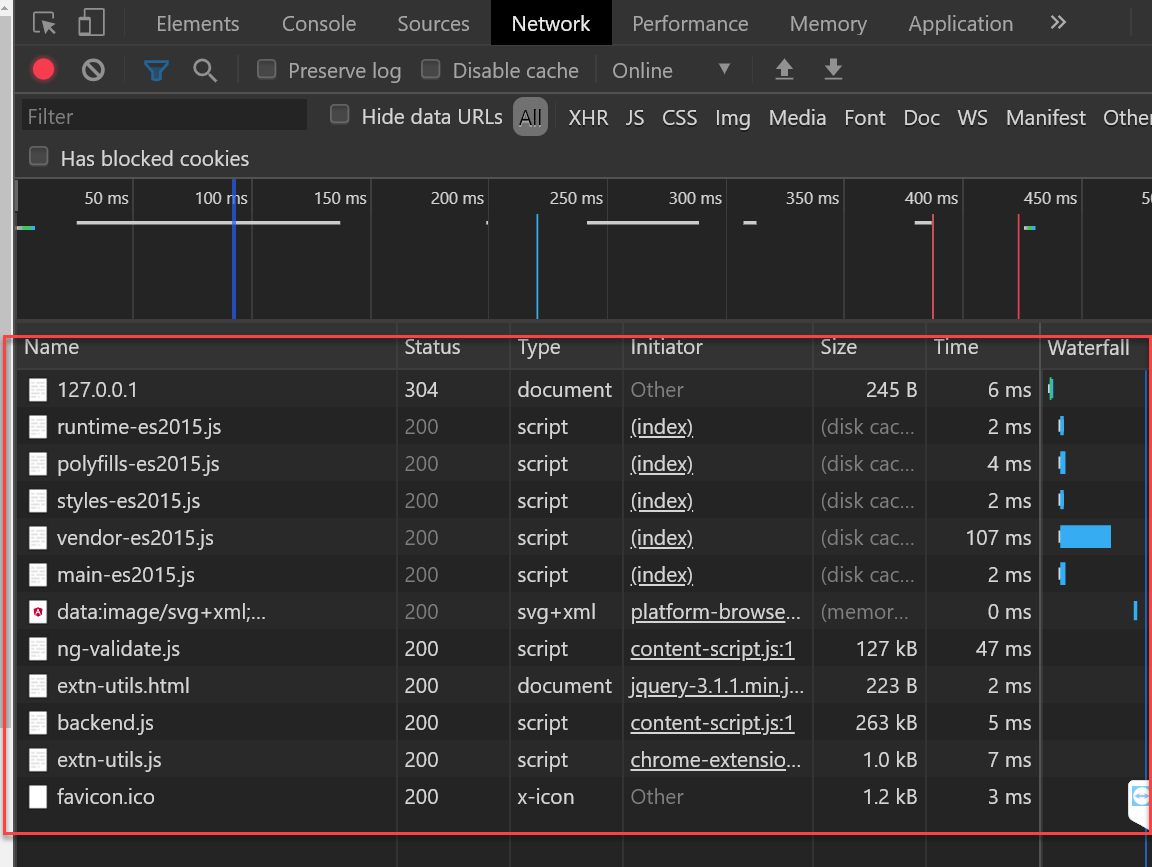This screenshot has width=1152, height=867.
Task: Tick the Has blocked cookies checkbox
Action: click(x=38, y=157)
